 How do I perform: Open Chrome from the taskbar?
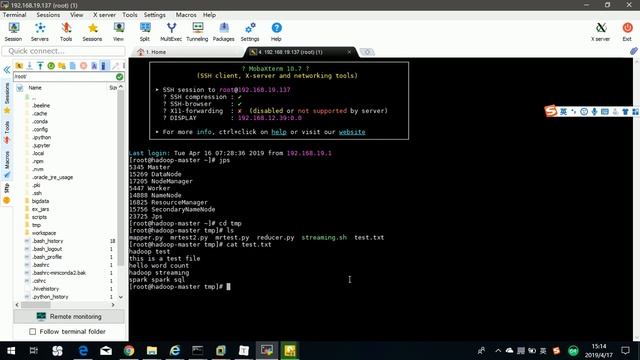tap(129, 351)
